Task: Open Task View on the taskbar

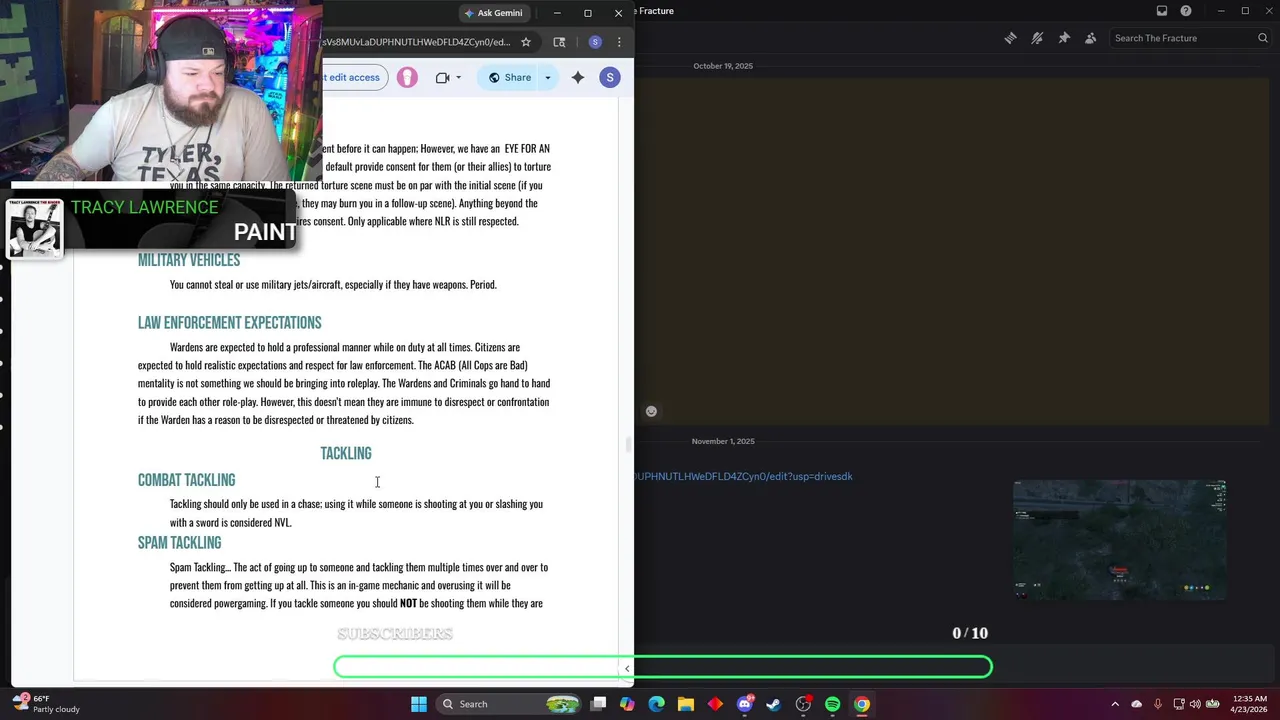Action: (598, 704)
